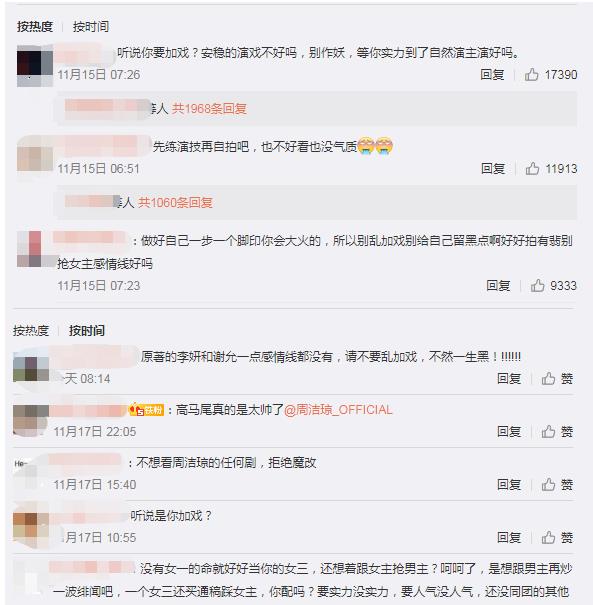Switch to 按热度 in lower comment section

pyautogui.click(x=31, y=331)
